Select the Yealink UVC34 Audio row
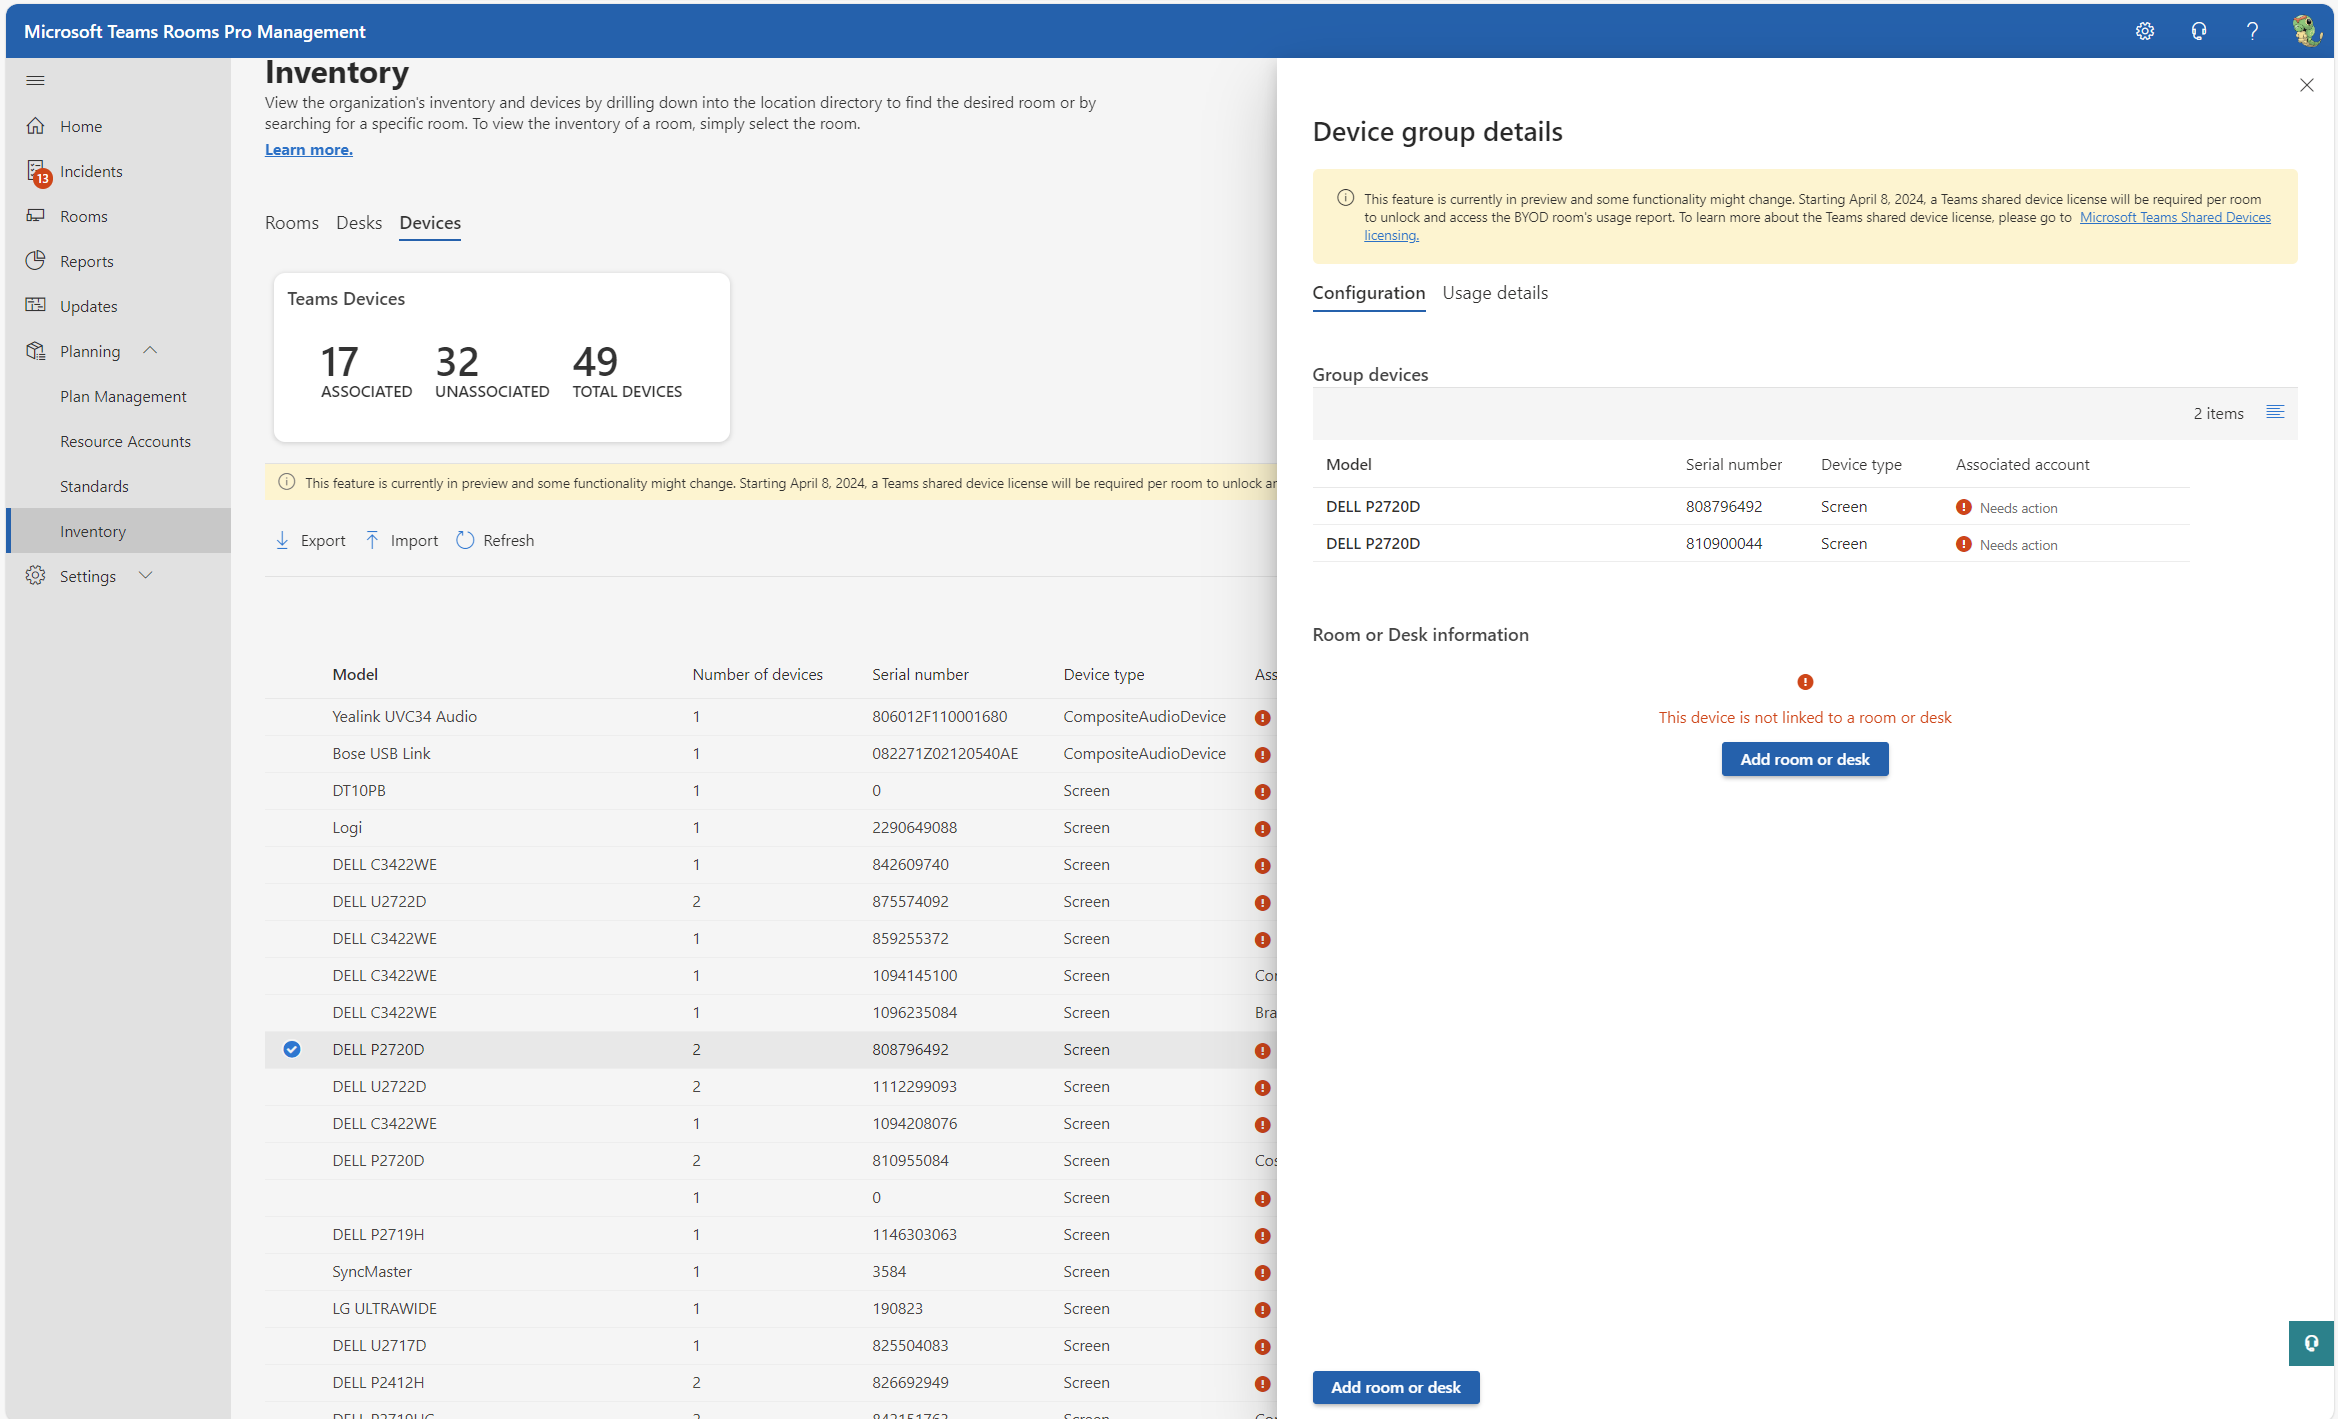The width and height of the screenshot is (2338, 1419). pos(770,716)
